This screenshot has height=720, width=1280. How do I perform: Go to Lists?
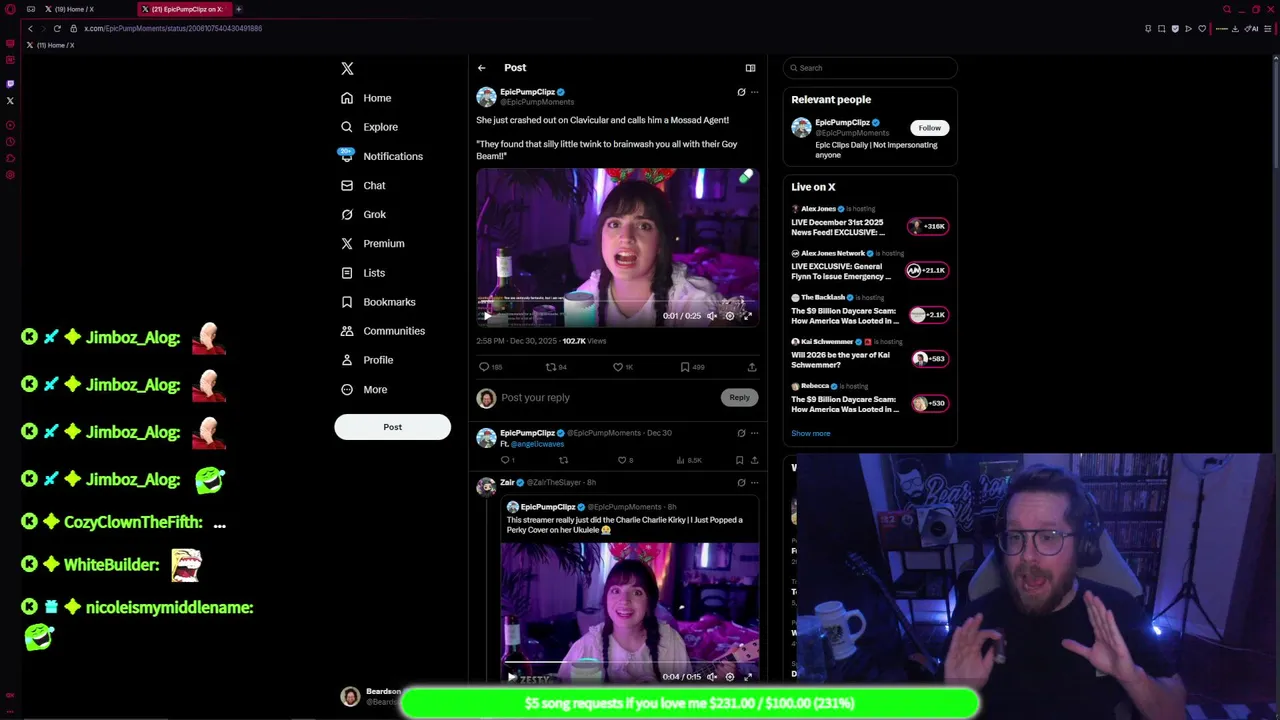point(363,272)
